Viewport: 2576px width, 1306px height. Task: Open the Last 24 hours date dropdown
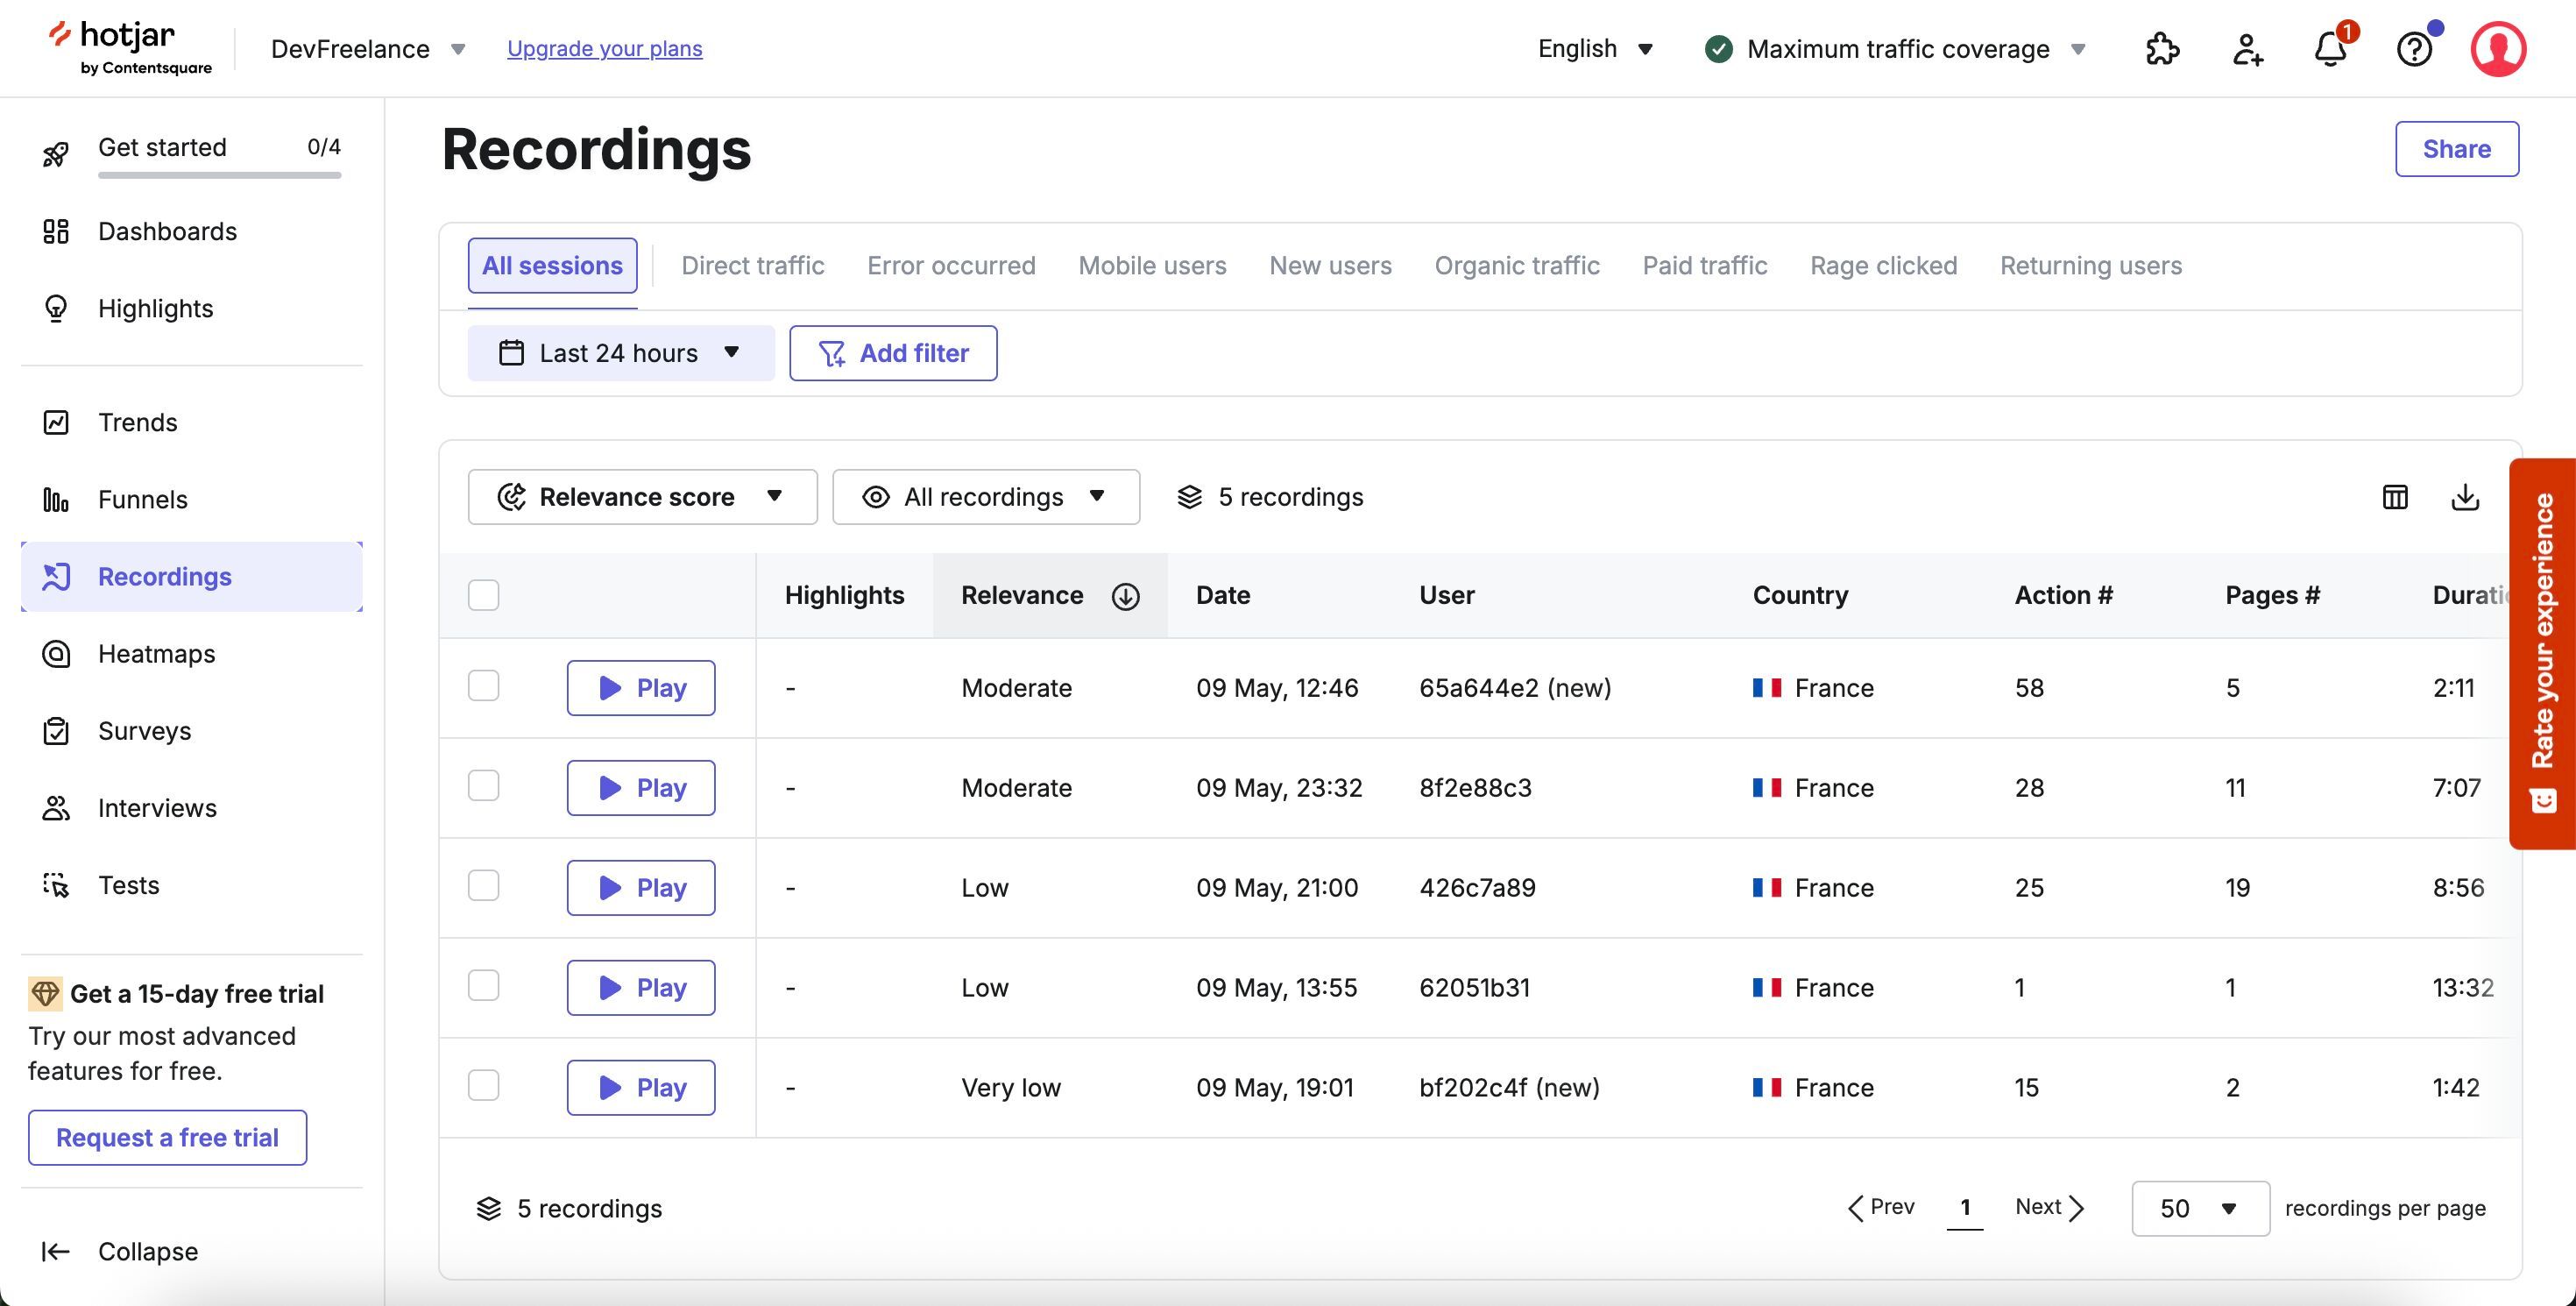point(621,353)
